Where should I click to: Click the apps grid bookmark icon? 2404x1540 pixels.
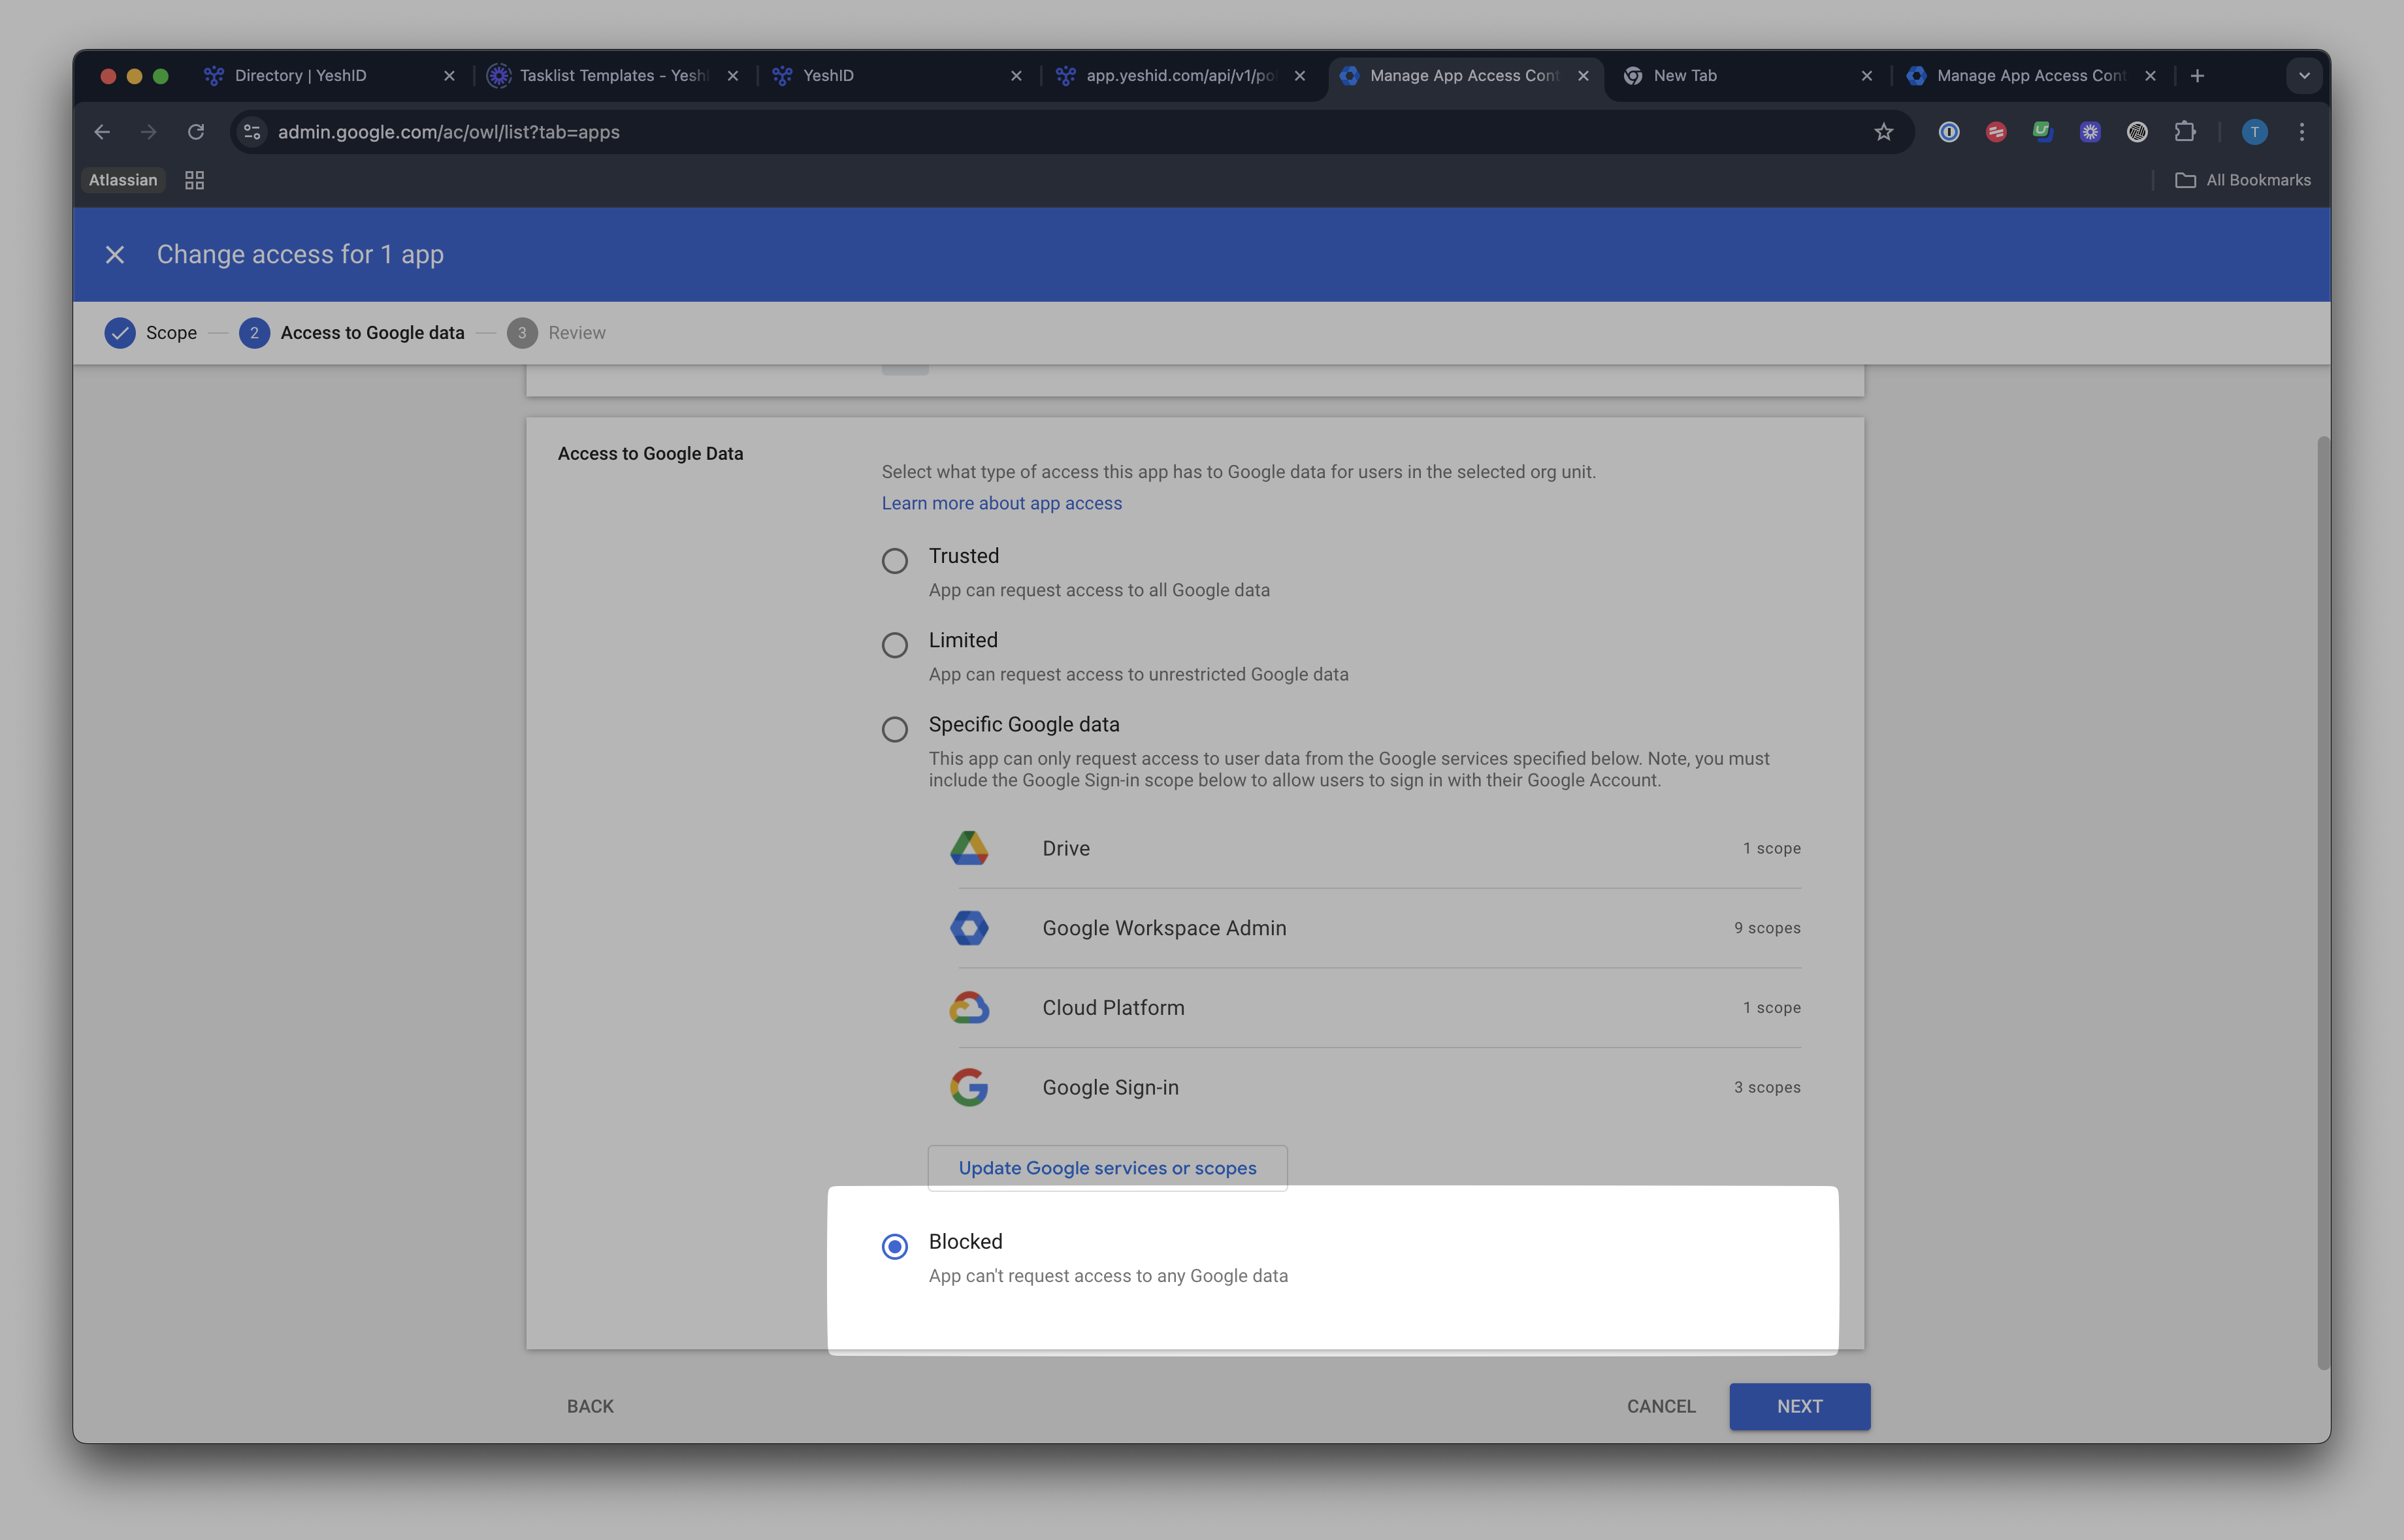click(x=195, y=180)
